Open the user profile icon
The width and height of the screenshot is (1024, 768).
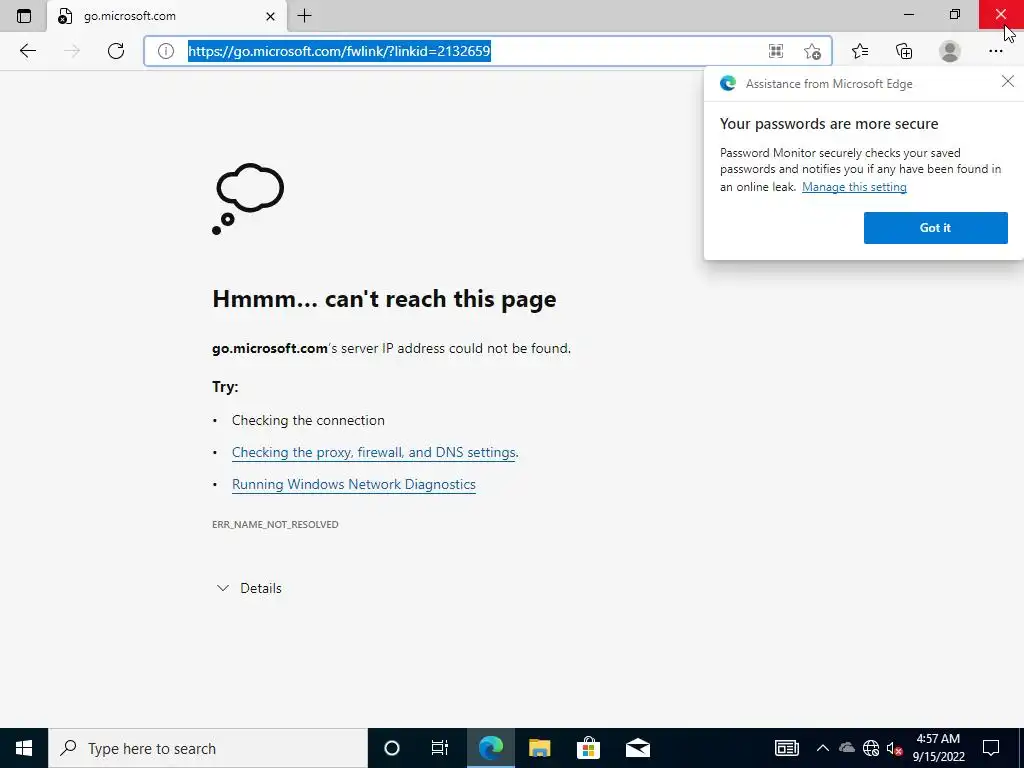950,51
